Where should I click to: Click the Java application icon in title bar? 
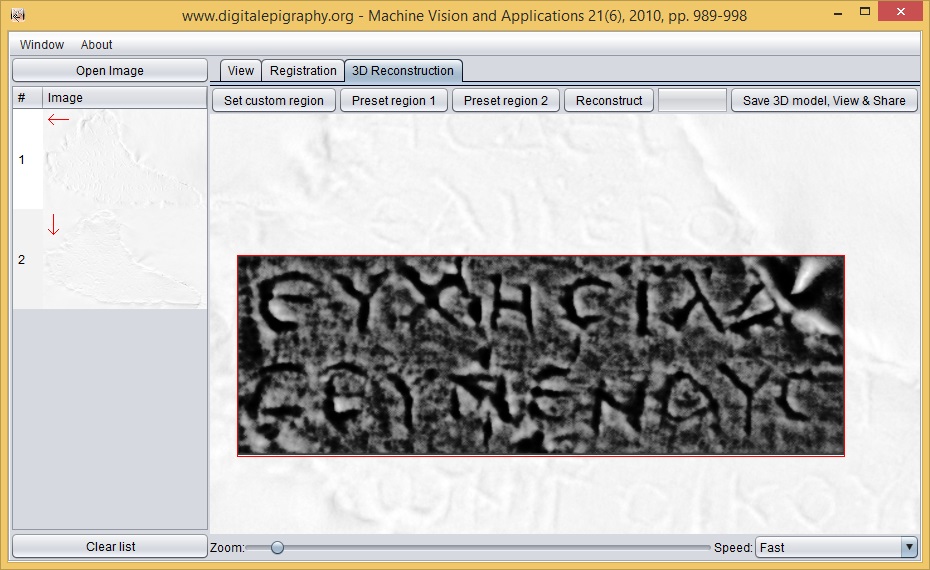tap(17, 15)
